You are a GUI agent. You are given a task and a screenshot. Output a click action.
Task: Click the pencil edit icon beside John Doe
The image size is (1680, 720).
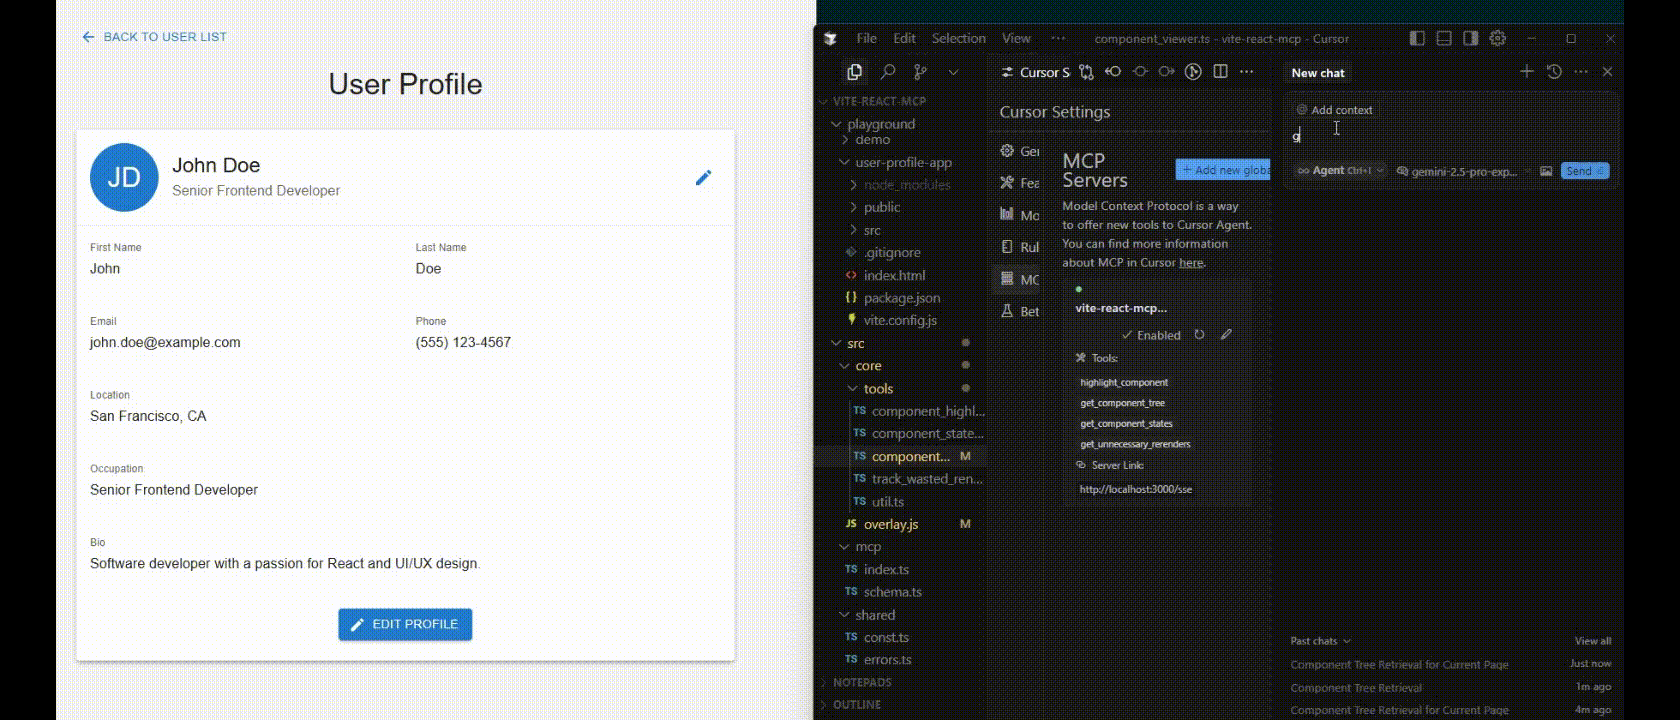[x=703, y=178]
